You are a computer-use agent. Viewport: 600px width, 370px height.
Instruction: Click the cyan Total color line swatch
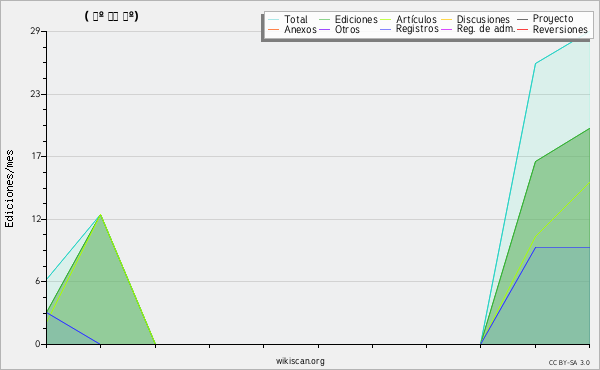click(274, 20)
